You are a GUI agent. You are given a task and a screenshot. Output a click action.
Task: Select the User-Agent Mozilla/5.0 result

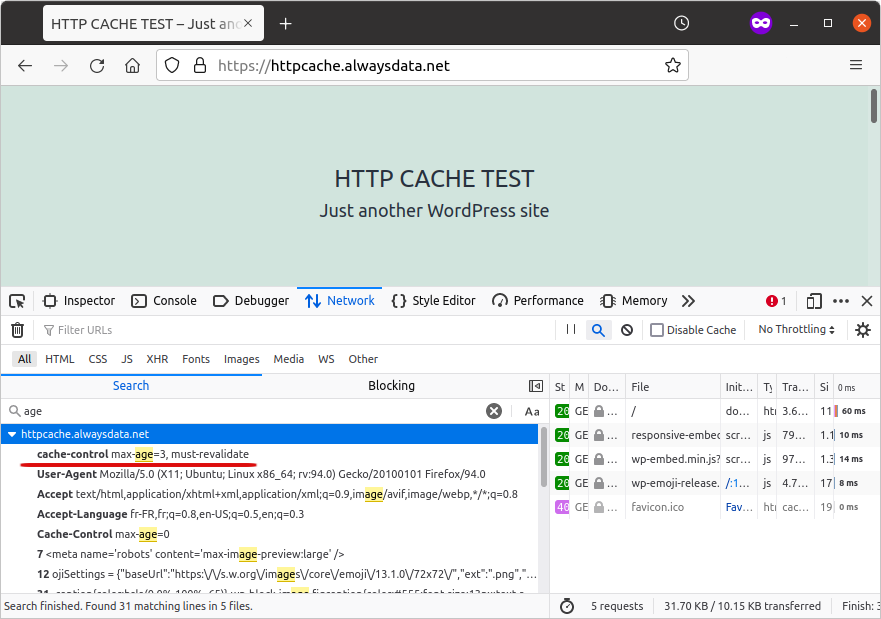(270, 474)
